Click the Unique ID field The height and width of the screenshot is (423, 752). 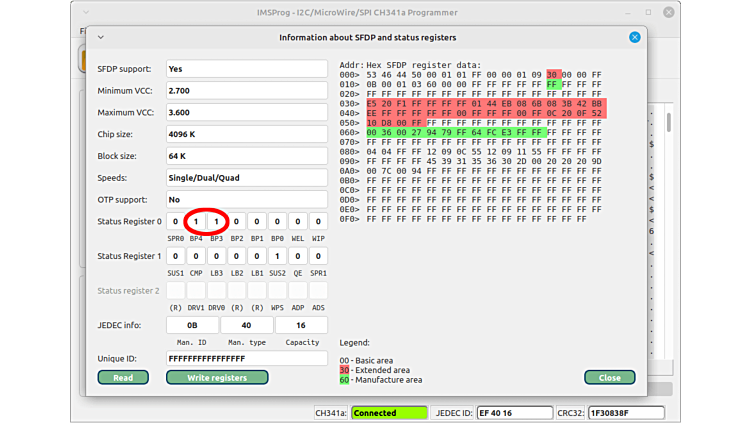coord(246,358)
